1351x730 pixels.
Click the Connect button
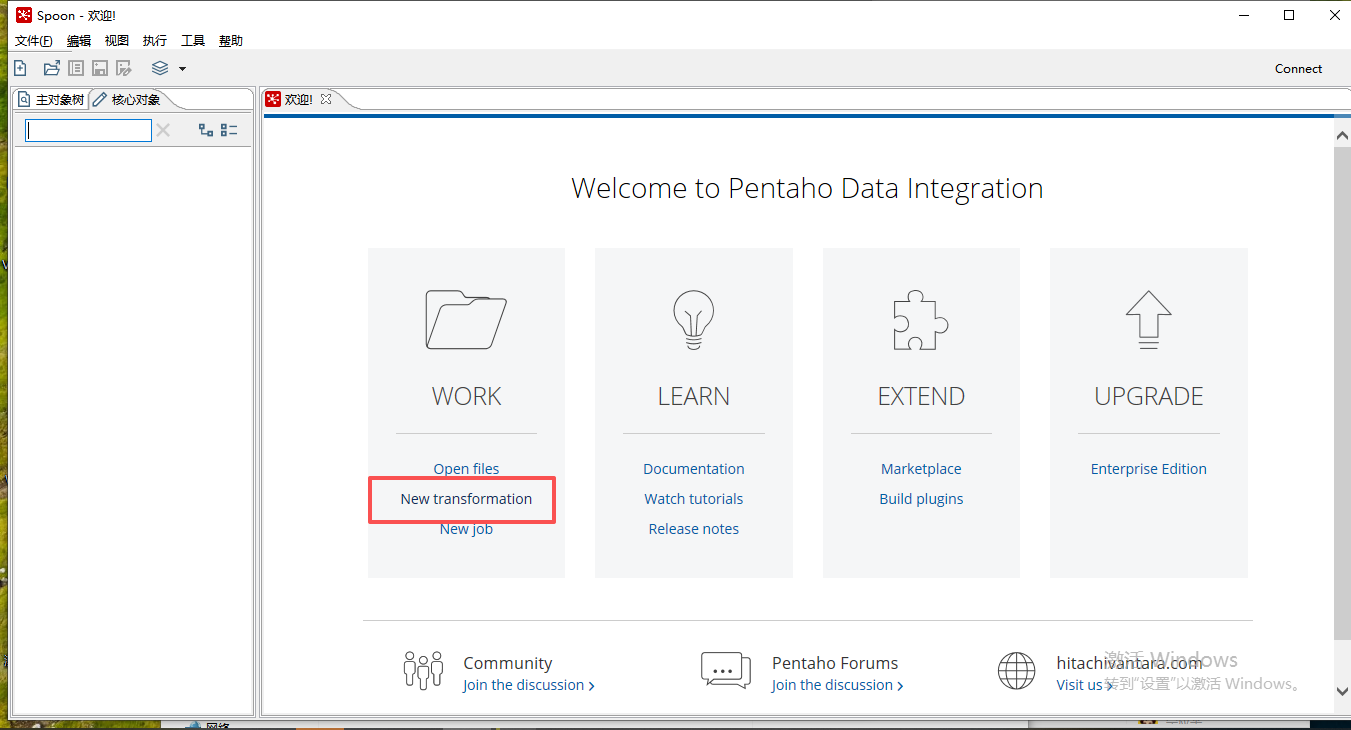pos(1298,68)
